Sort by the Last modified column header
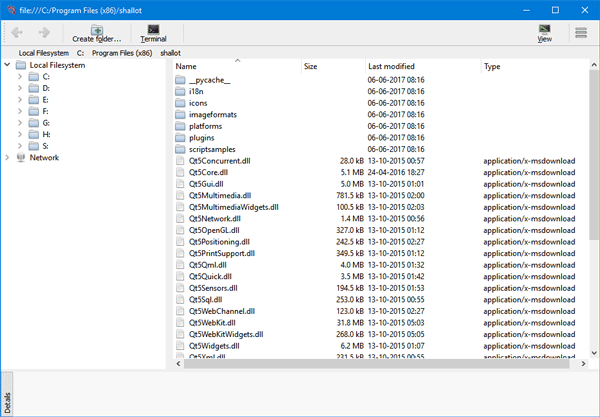 coord(390,66)
